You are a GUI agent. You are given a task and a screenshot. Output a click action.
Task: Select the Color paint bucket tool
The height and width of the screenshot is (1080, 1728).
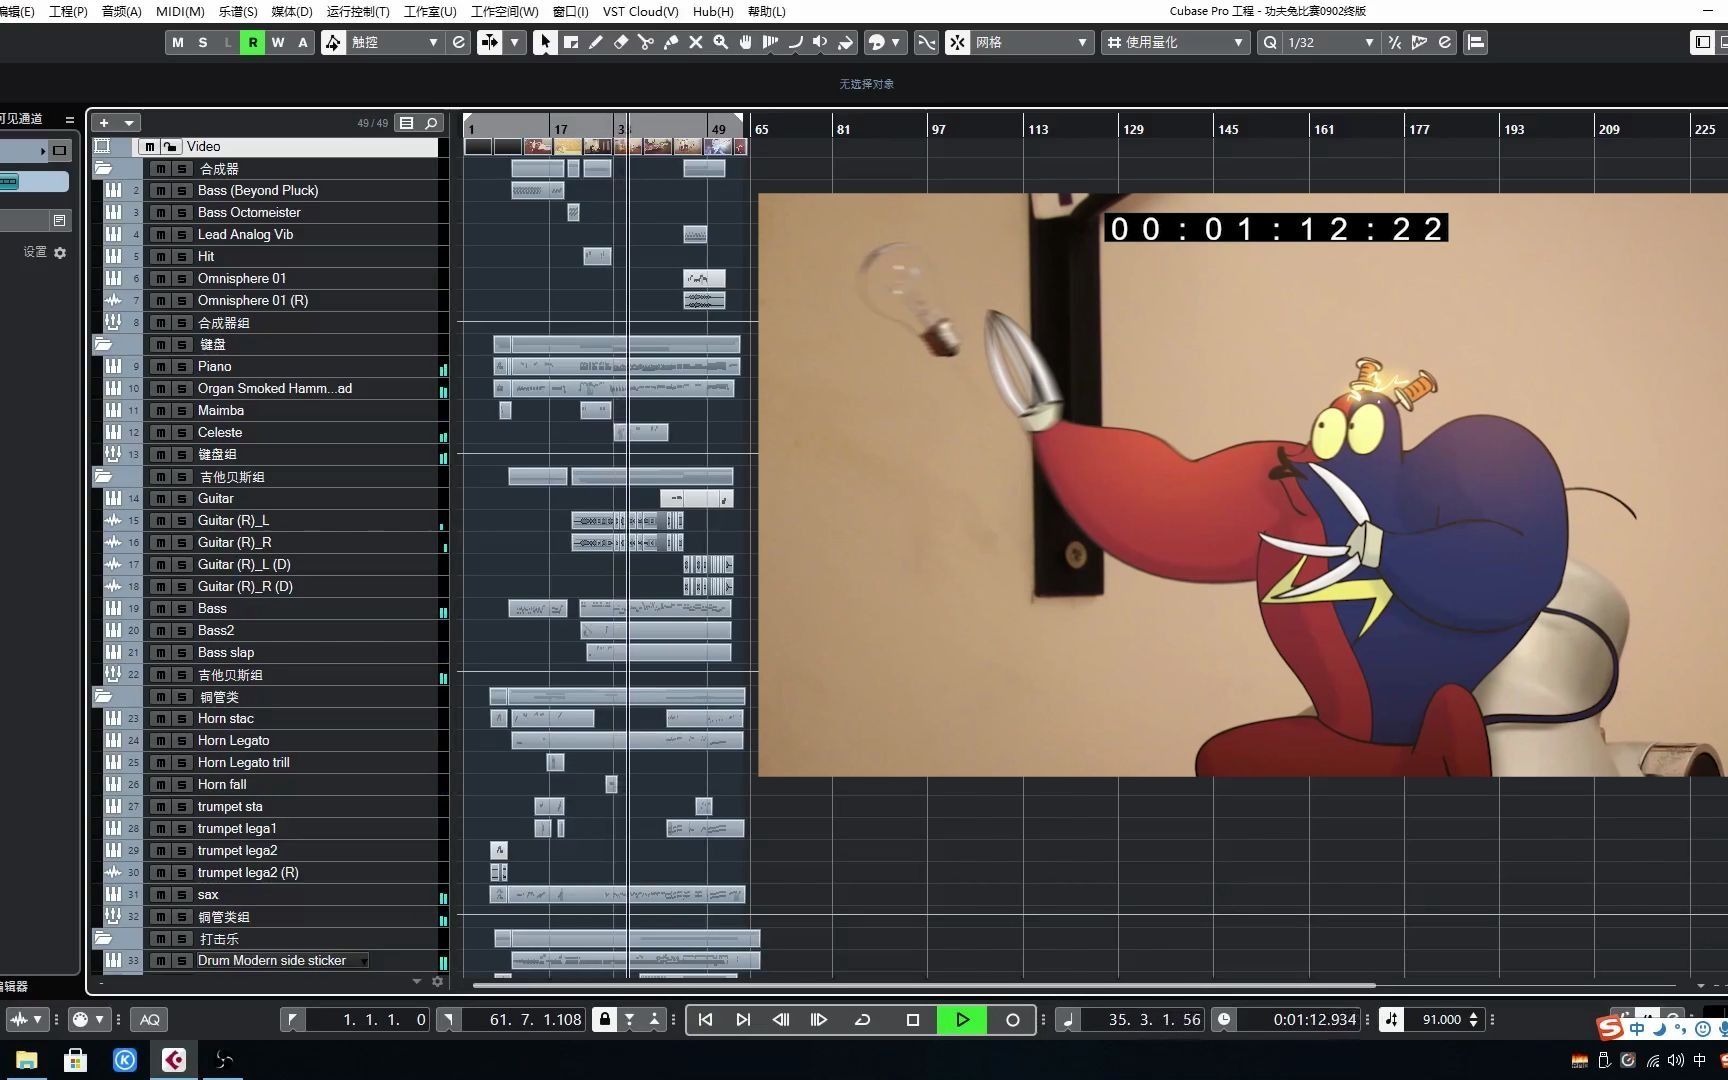tap(845, 42)
